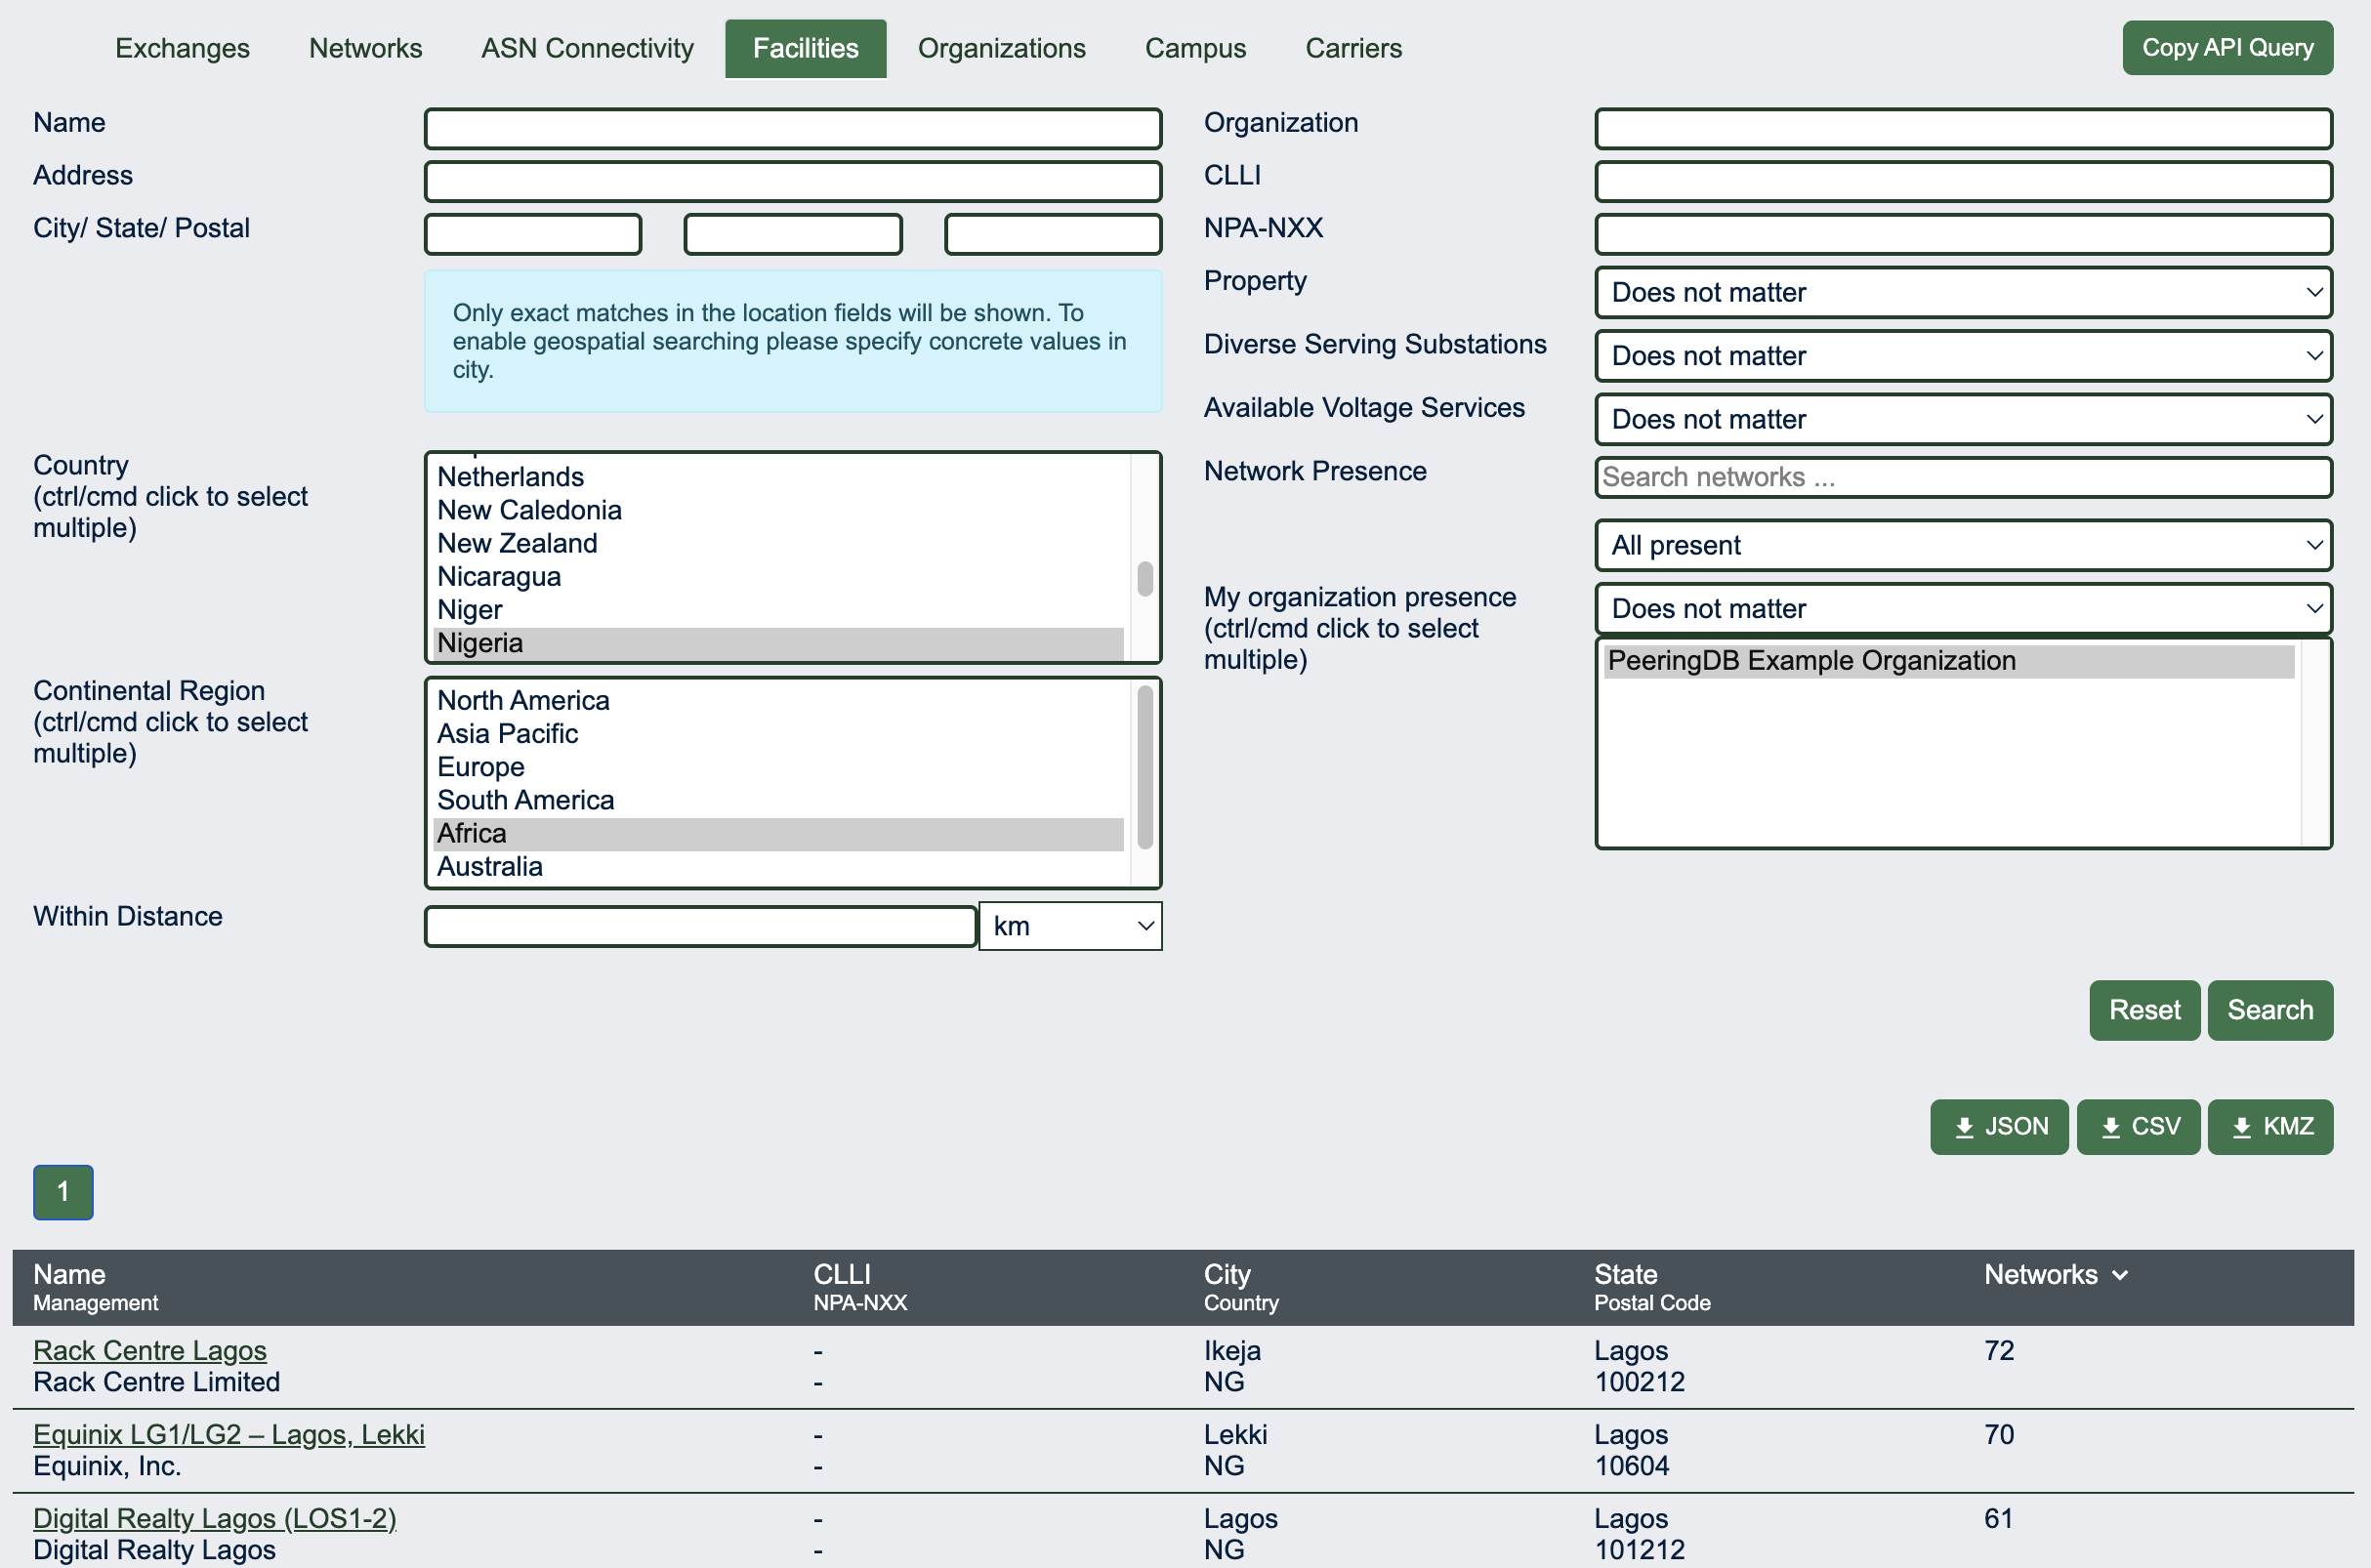Viewport: 2371px width, 1568px height.
Task: Open the ASN Connectivity tab
Action: click(587, 48)
